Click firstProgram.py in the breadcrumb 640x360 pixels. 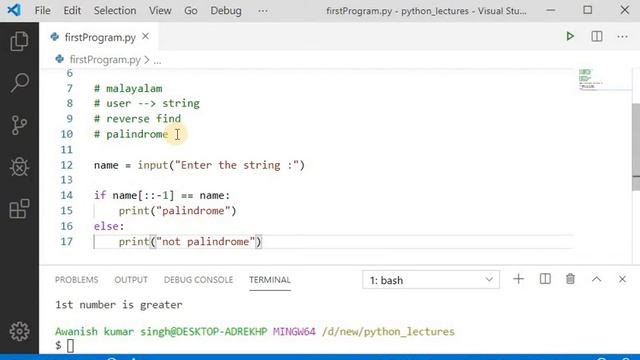105,60
